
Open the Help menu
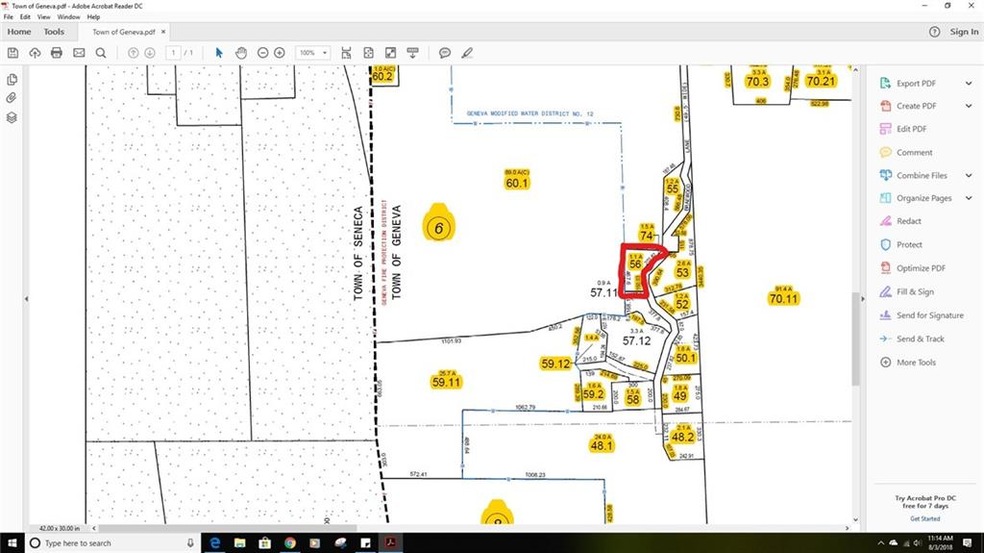pyautogui.click(x=94, y=17)
